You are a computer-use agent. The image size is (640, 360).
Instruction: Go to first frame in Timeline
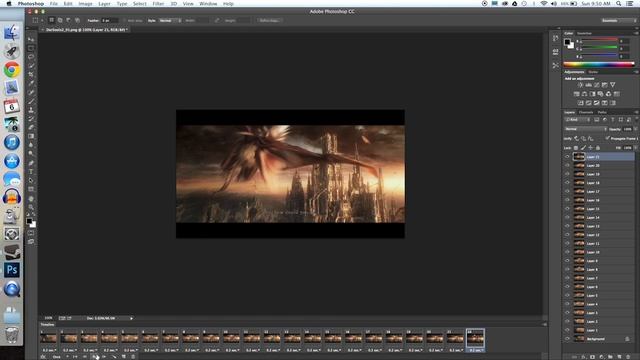click(x=75, y=357)
